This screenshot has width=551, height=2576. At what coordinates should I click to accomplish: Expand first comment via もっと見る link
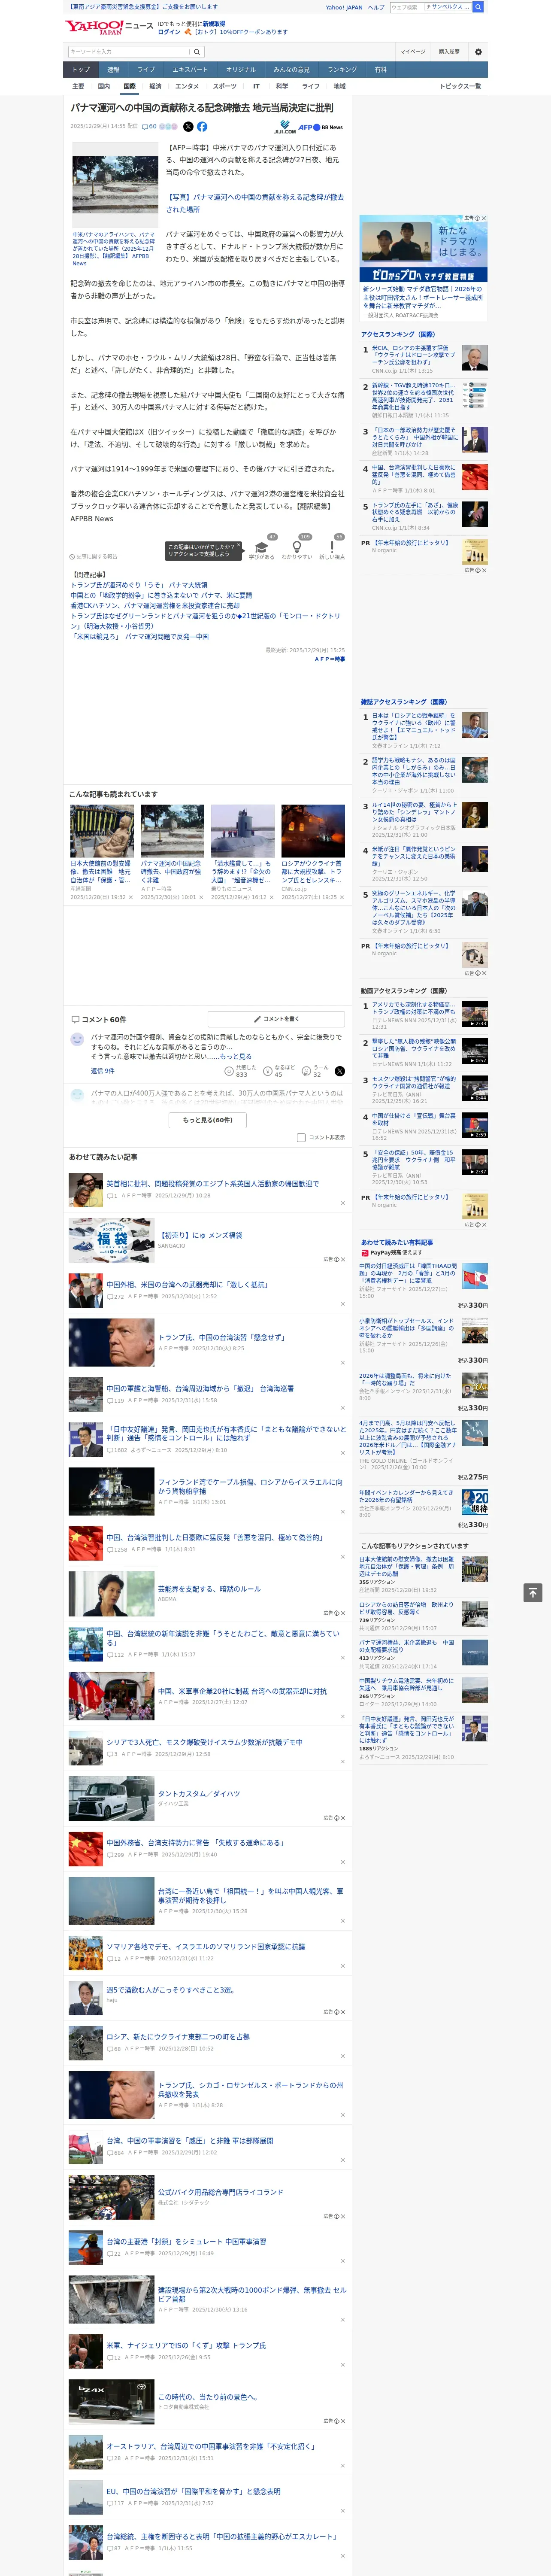236,1056
